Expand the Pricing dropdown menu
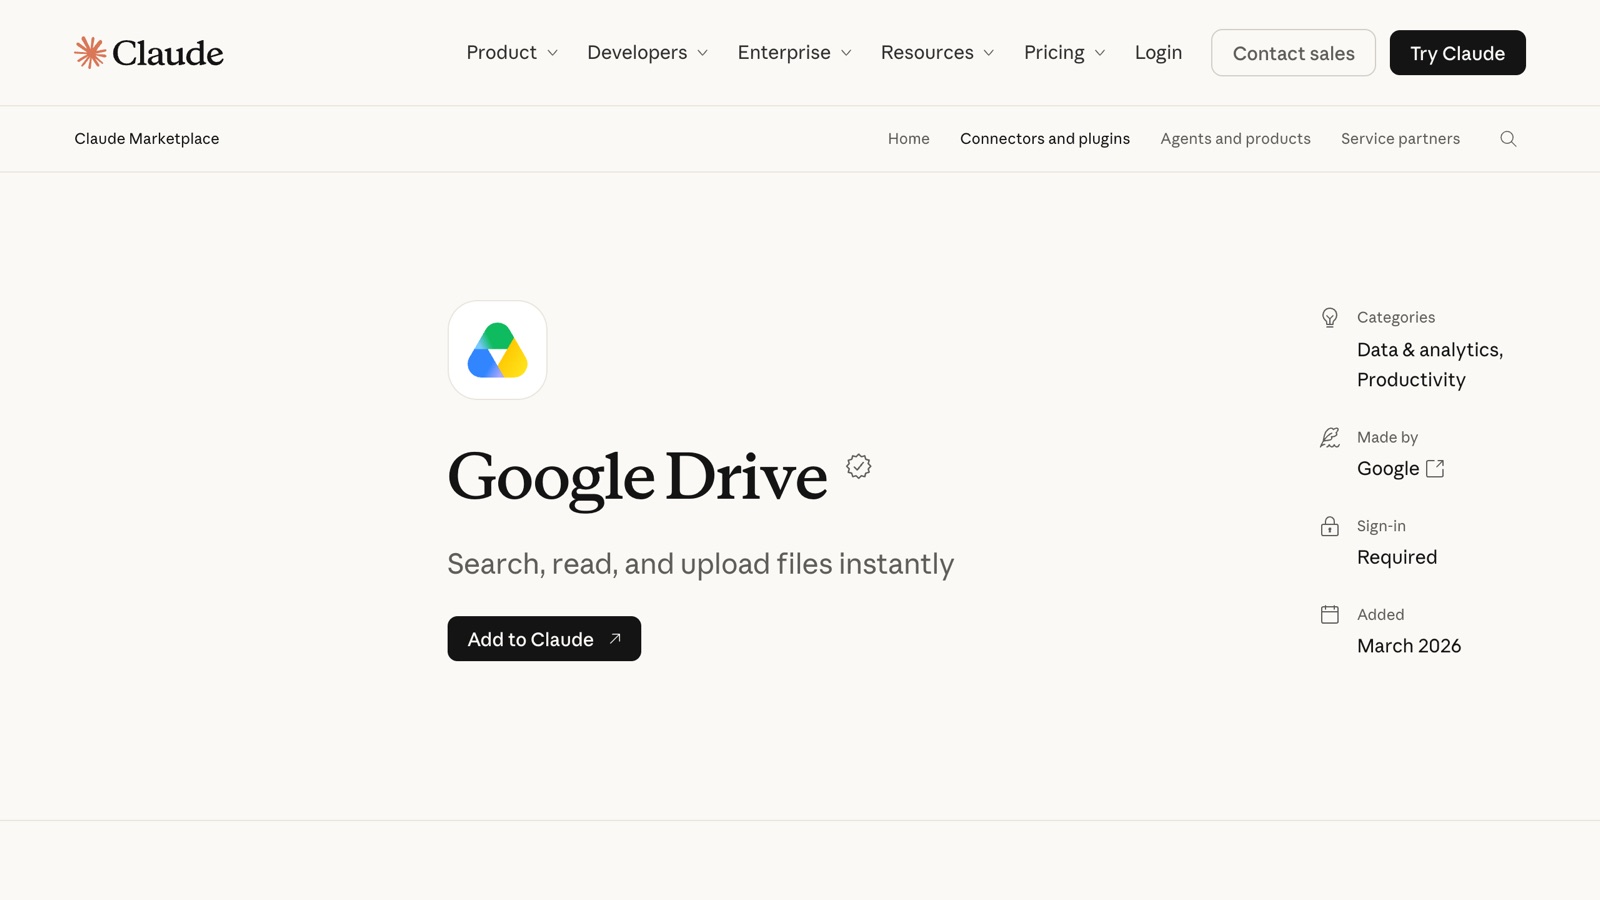The image size is (1600, 900). [x=1065, y=52]
